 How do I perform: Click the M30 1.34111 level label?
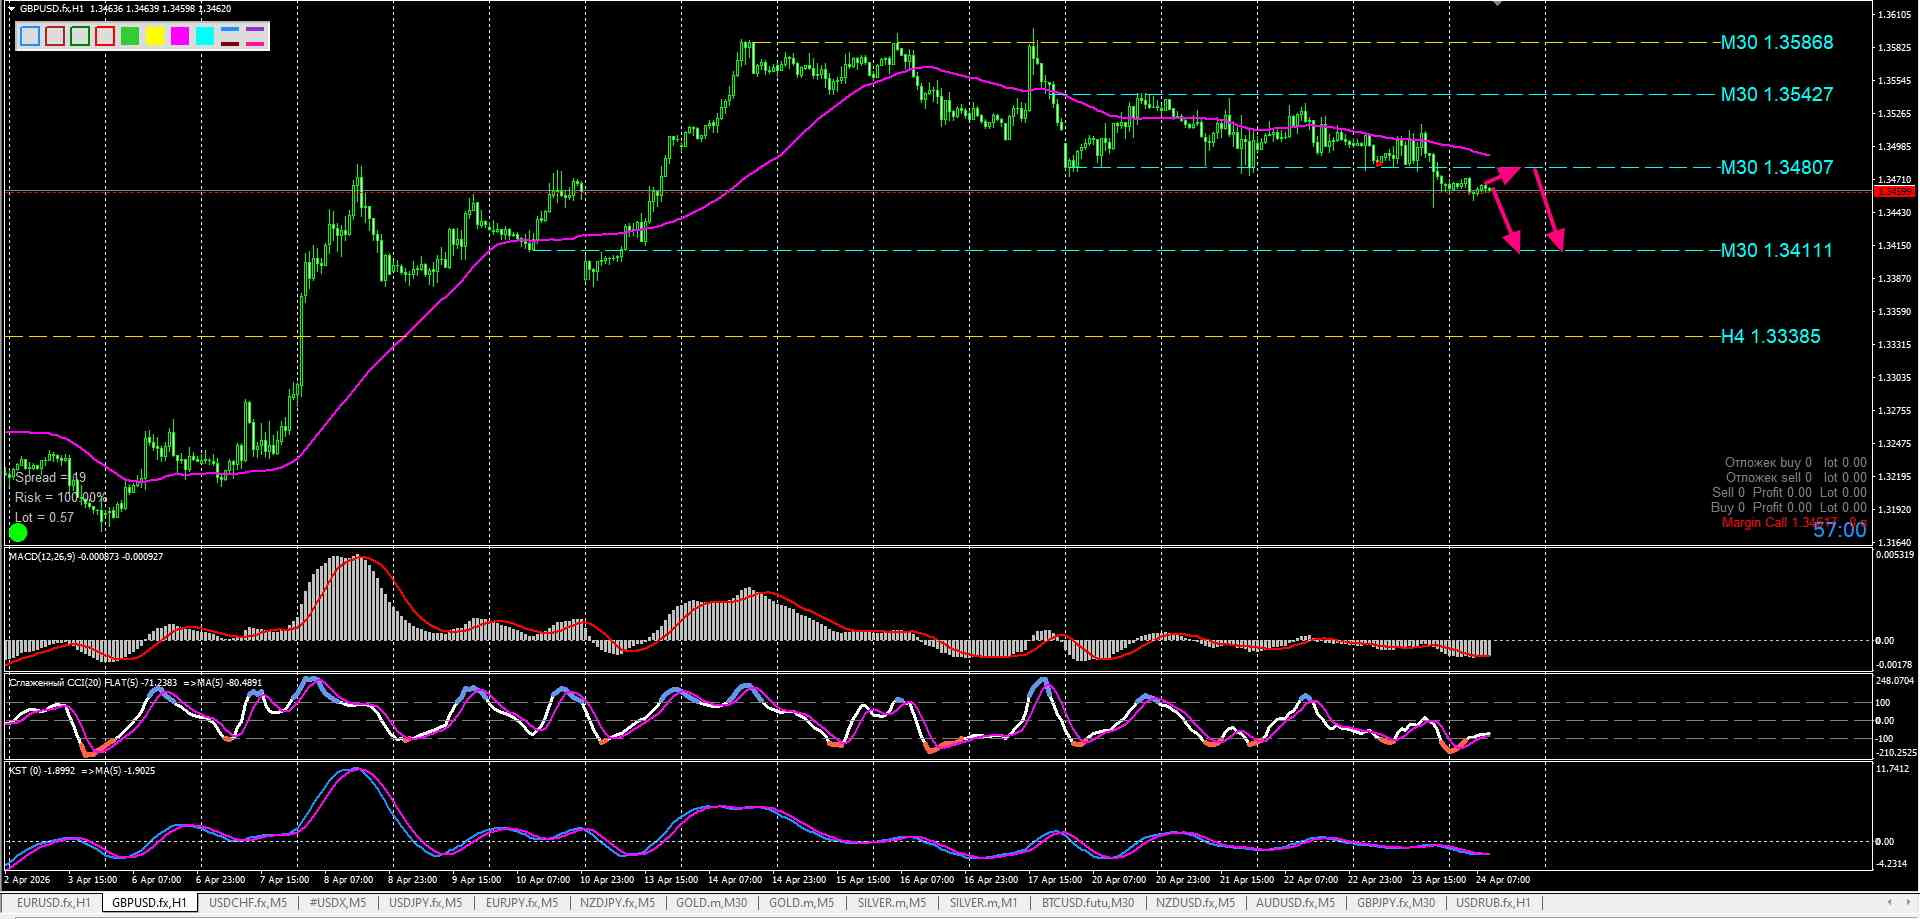pyautogui.click(x=1776, y=251)
